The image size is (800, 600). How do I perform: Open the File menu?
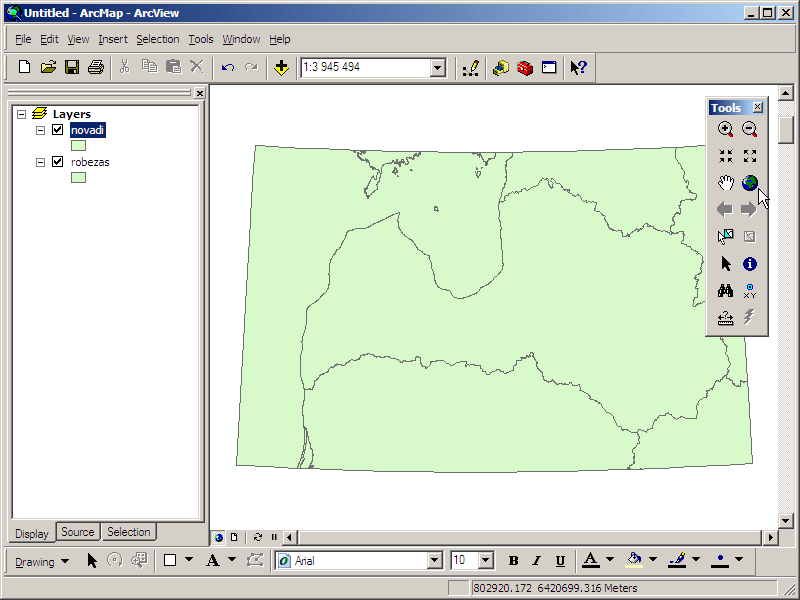click(23, 39)
